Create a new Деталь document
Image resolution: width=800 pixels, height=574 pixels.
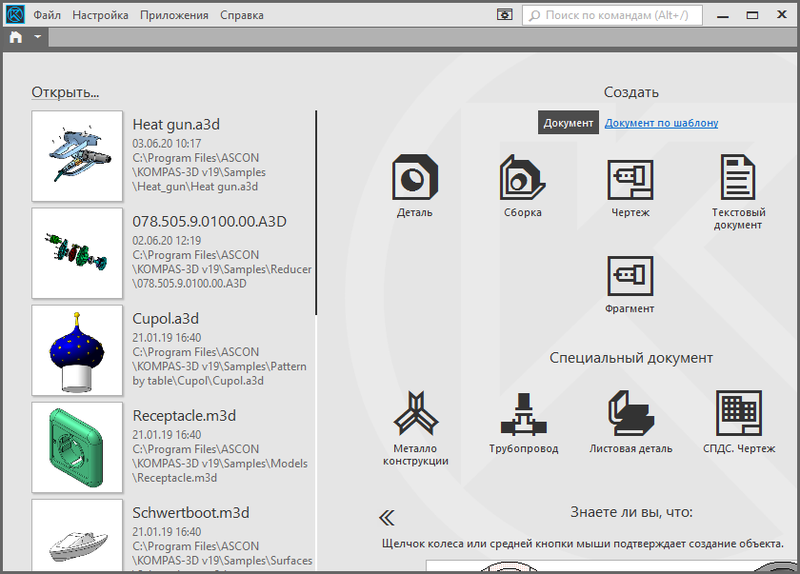coord(414,186)
